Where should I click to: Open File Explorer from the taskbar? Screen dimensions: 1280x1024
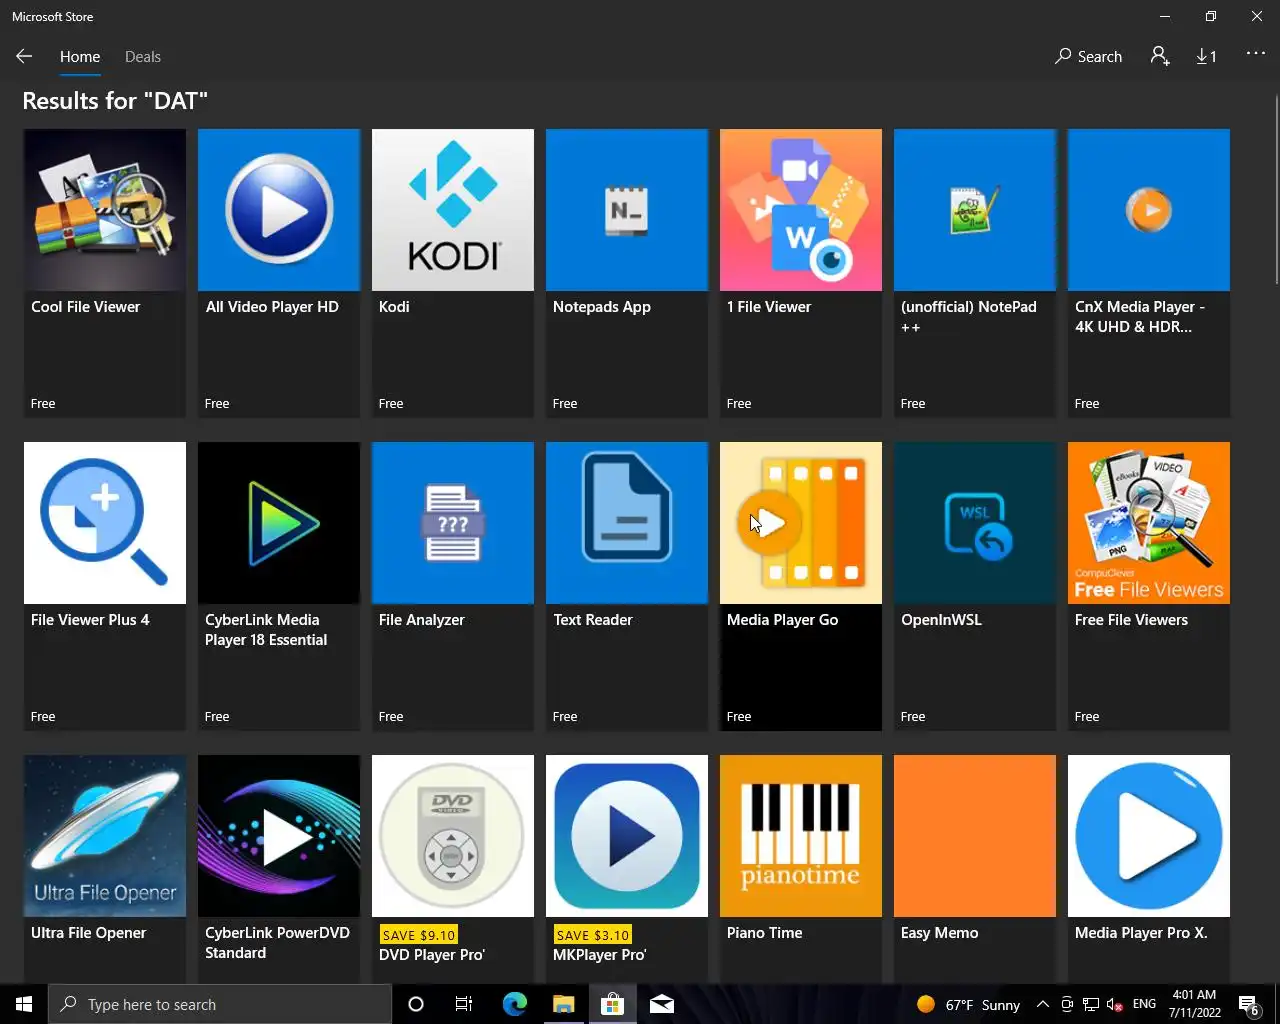pos(564,1004)
